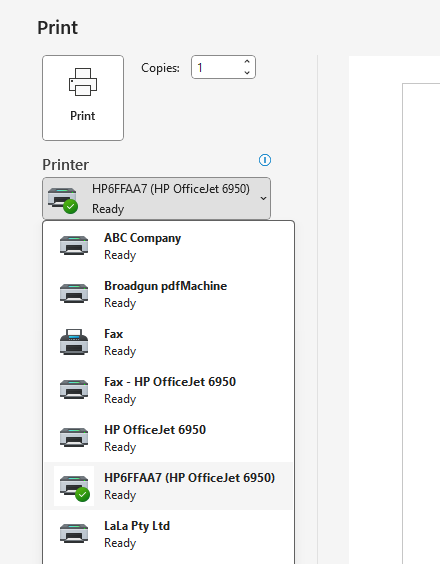Increase copies with the up arrow
440x564 pixels.
click(x=247, y=62)
